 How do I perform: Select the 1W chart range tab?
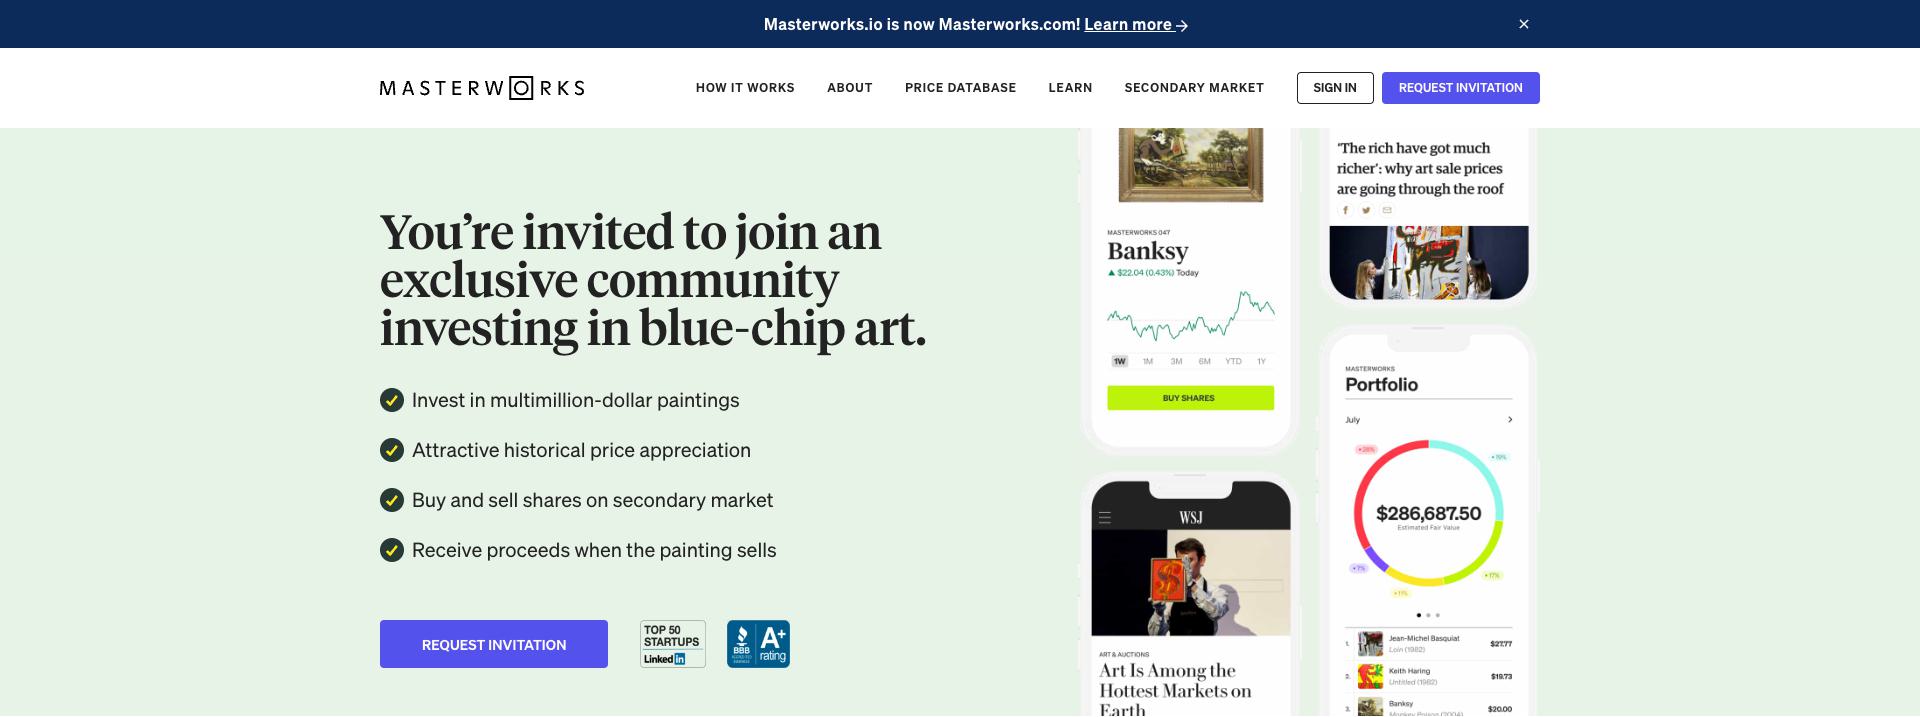tap(1119, 361)
